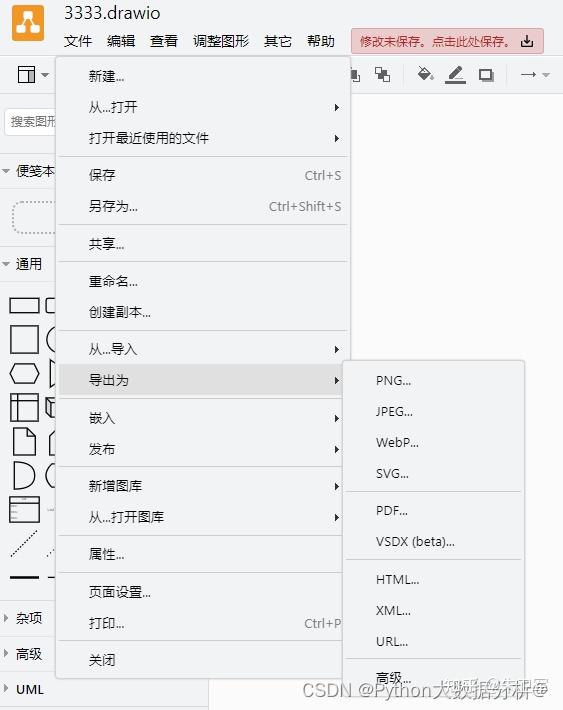The image size is (563, 710).
Task: Choose 创建副本... in the file menu
Action: pos(203,312)
